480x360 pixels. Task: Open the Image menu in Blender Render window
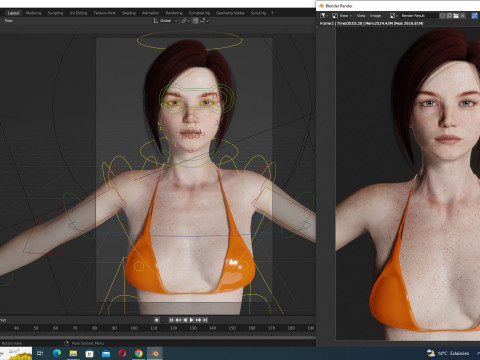pos(375,16)
